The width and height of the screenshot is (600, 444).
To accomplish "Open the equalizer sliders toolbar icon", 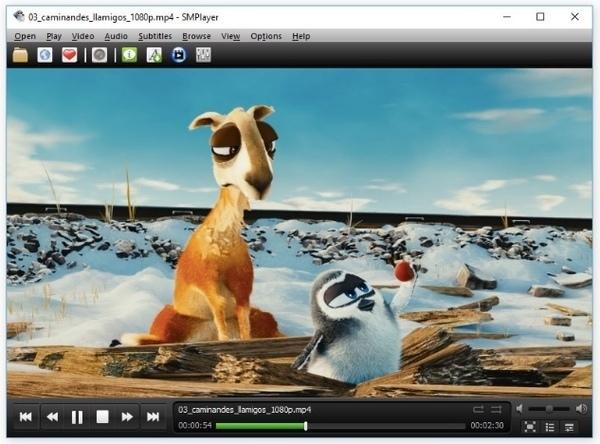I will coord(203,55).
